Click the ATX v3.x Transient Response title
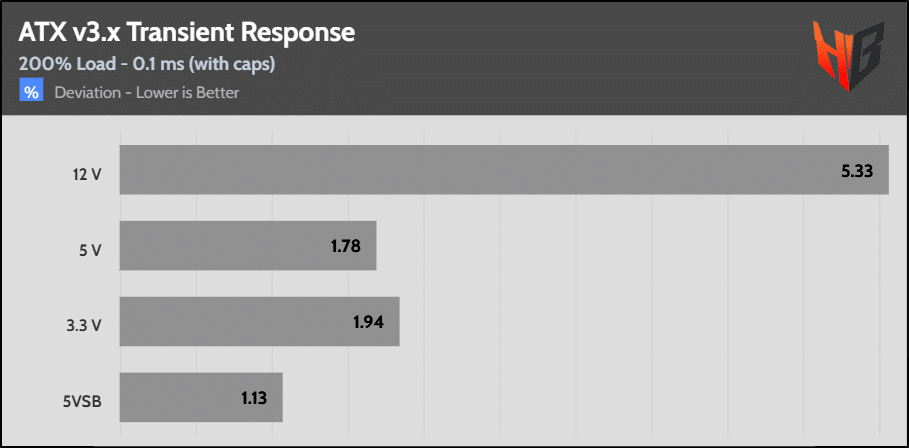 pyautogui.click(x=187, y=33)
